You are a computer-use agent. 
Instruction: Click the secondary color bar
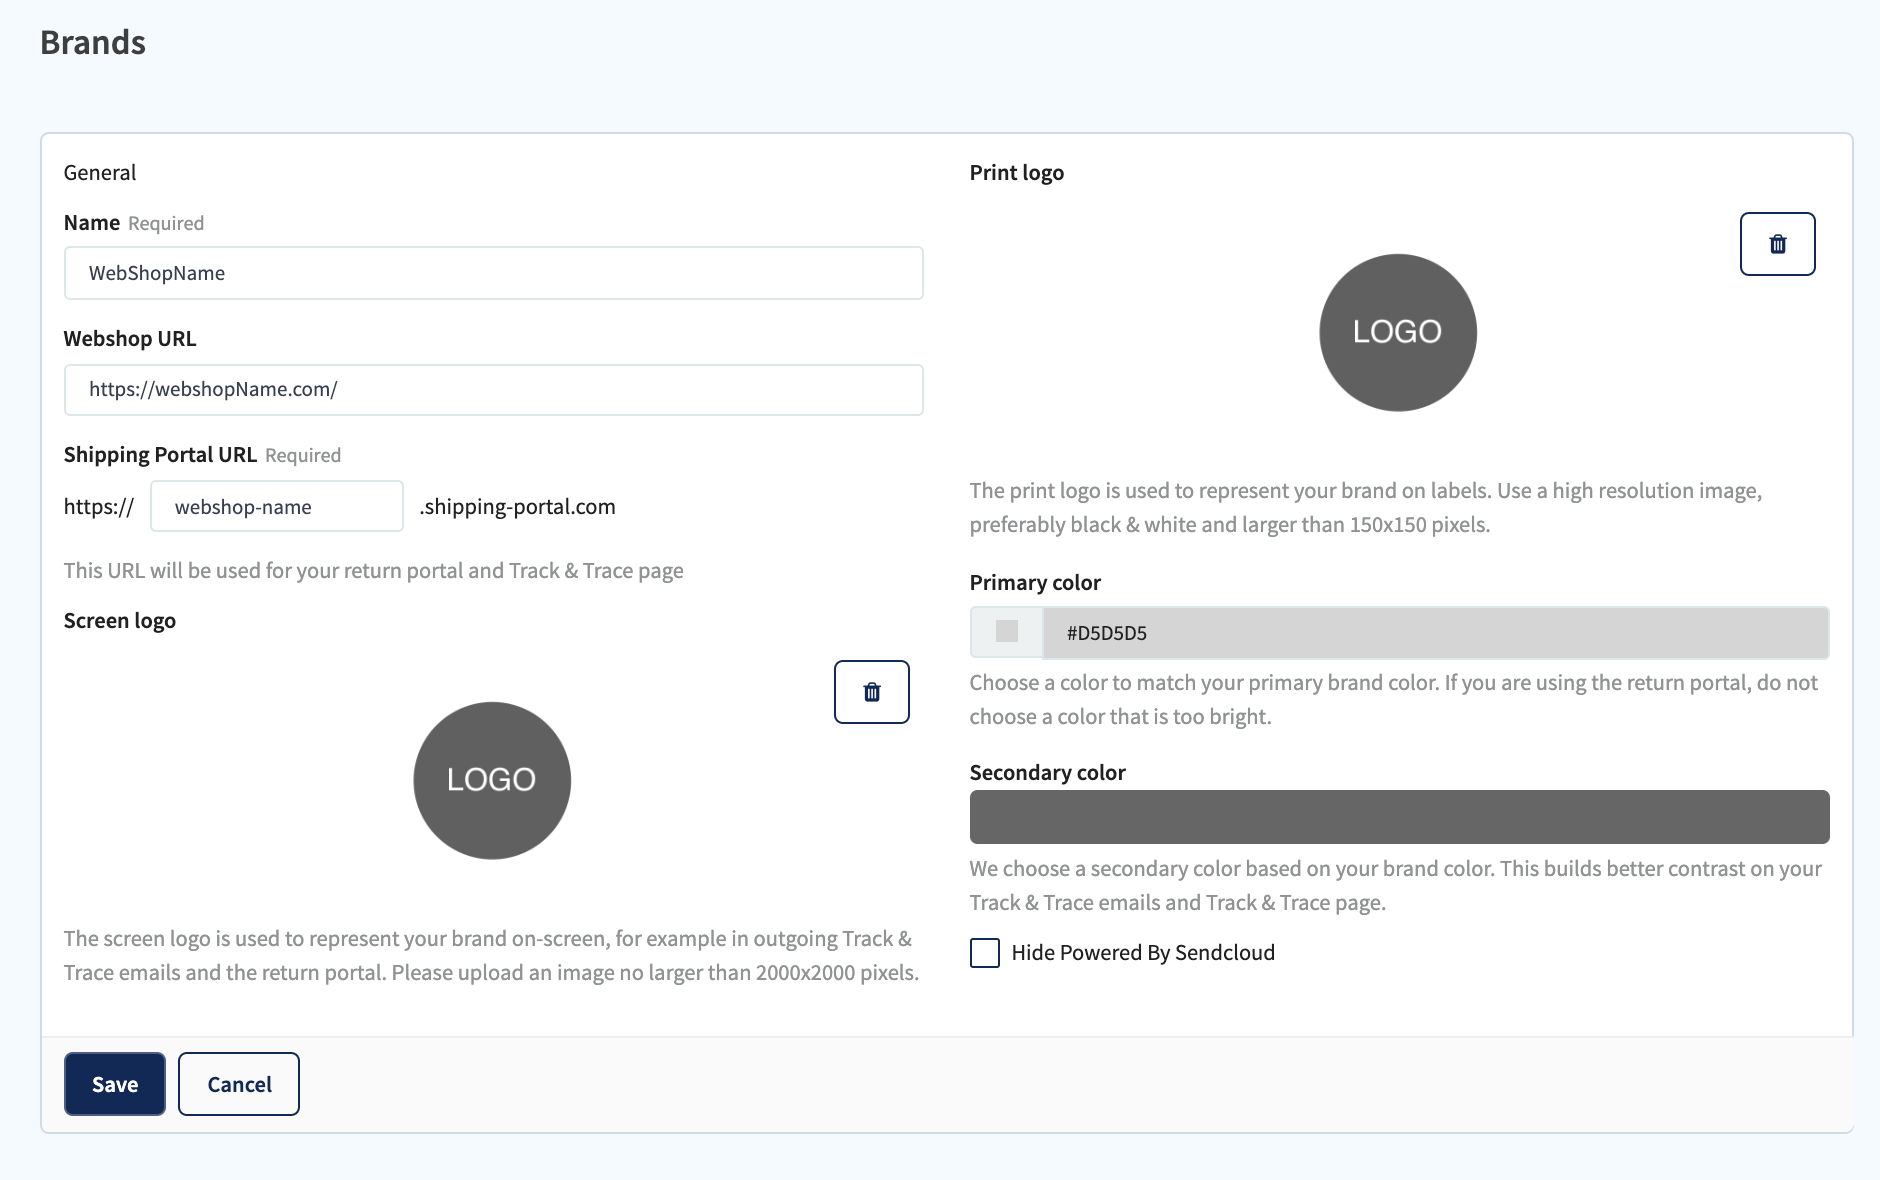point(1399,817)
